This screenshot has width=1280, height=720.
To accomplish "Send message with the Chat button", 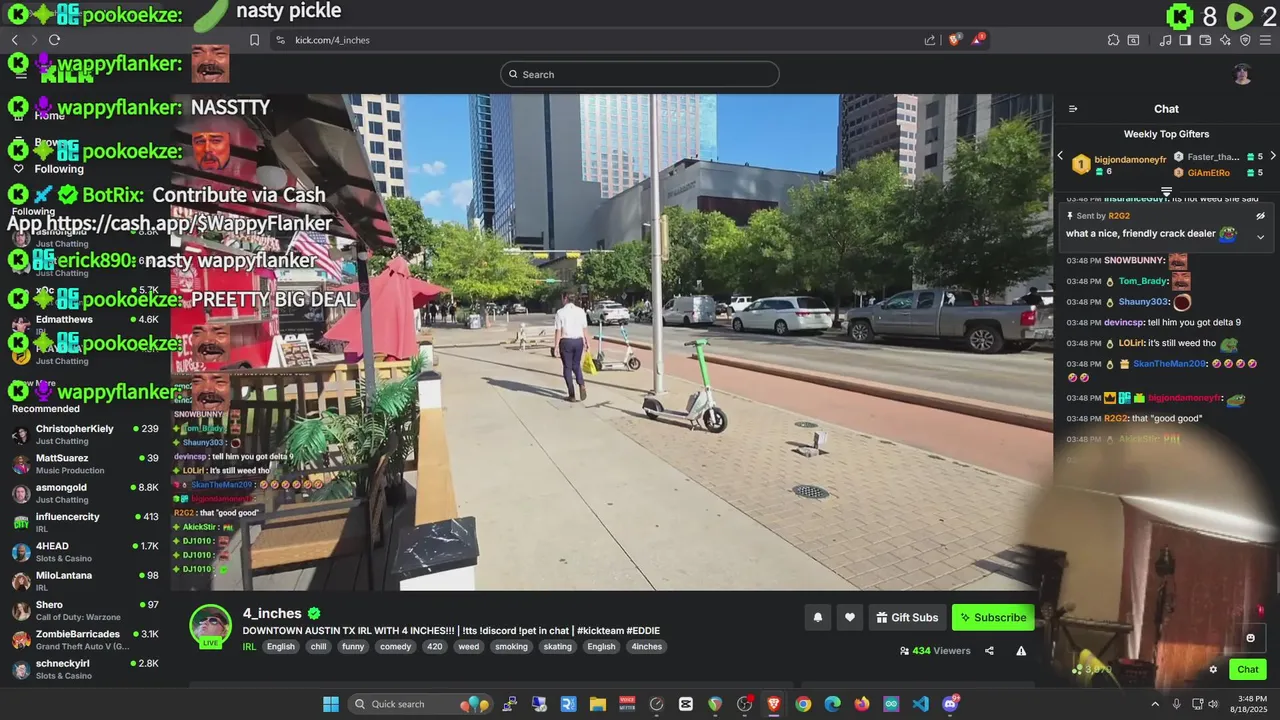I will click(x=1248, y=669).
